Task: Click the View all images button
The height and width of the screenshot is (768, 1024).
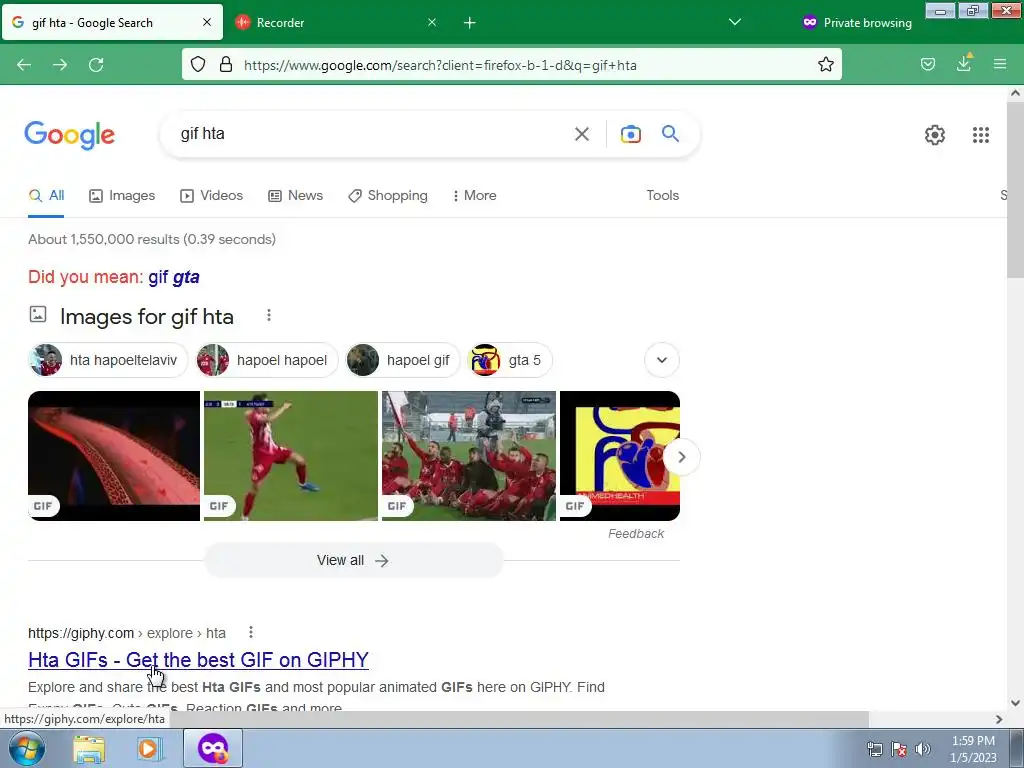Action: pyautogui.click(x=353, y=560)
